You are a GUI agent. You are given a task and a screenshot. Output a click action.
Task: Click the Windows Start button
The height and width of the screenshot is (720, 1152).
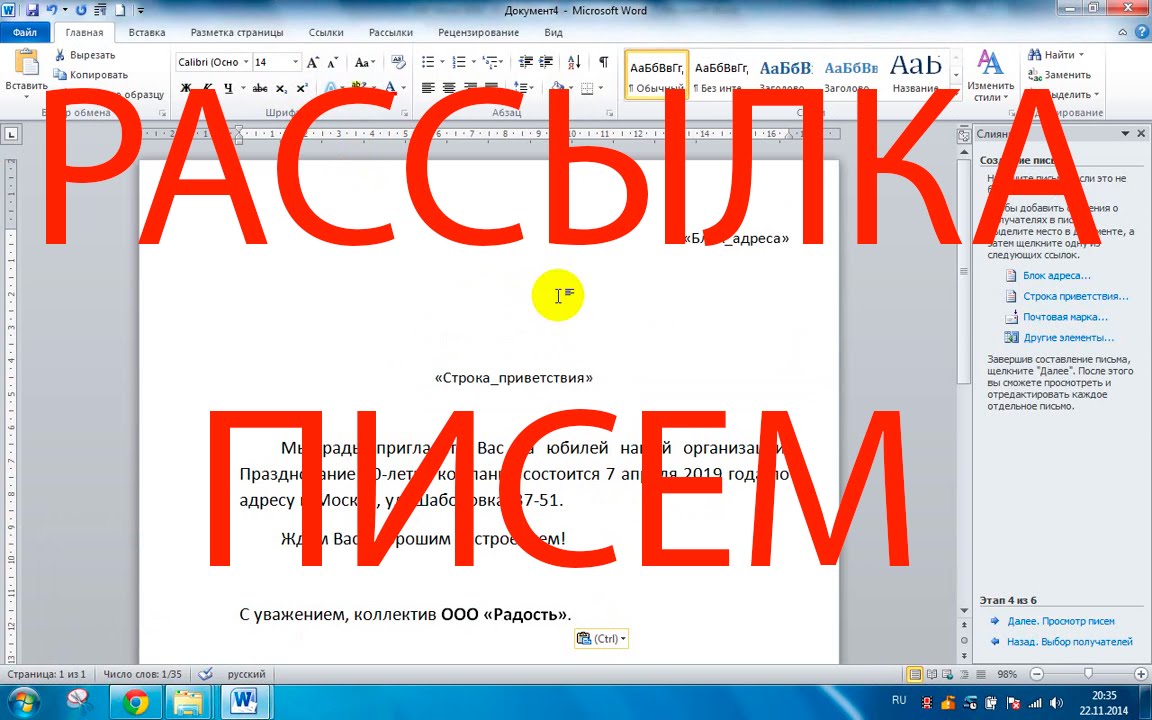(x=24, y=703)
